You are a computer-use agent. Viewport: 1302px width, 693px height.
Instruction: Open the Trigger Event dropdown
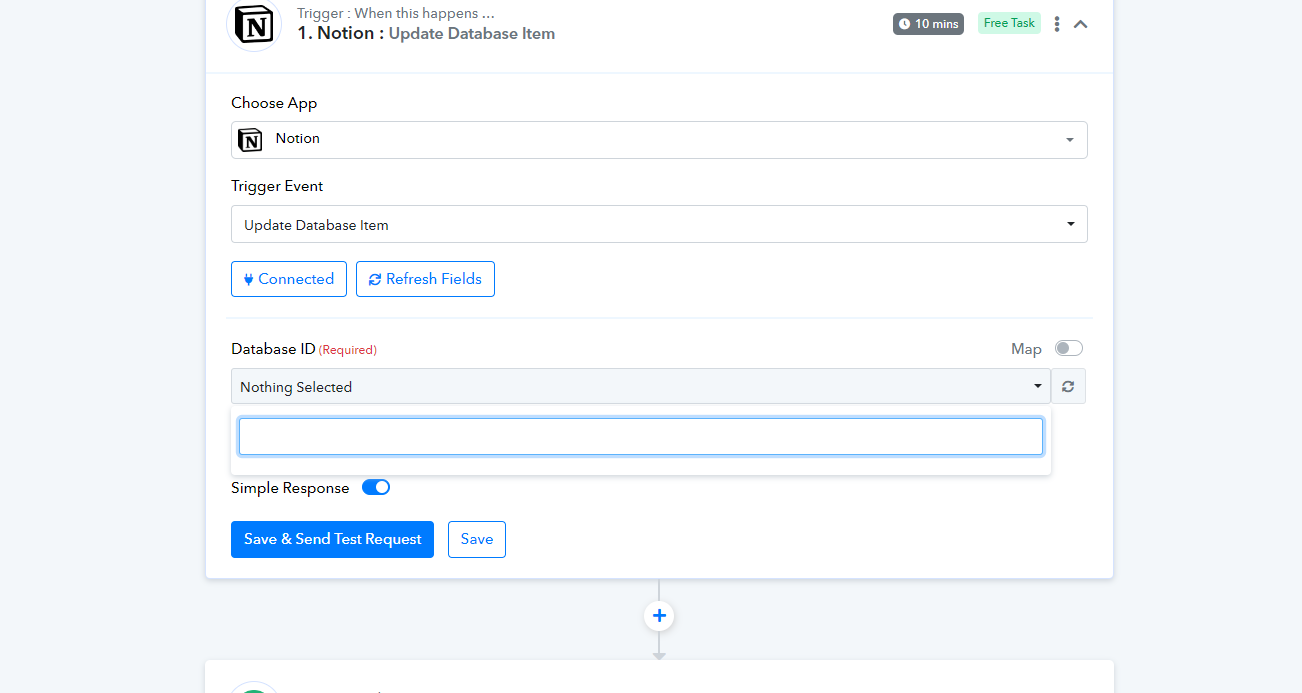659,224
